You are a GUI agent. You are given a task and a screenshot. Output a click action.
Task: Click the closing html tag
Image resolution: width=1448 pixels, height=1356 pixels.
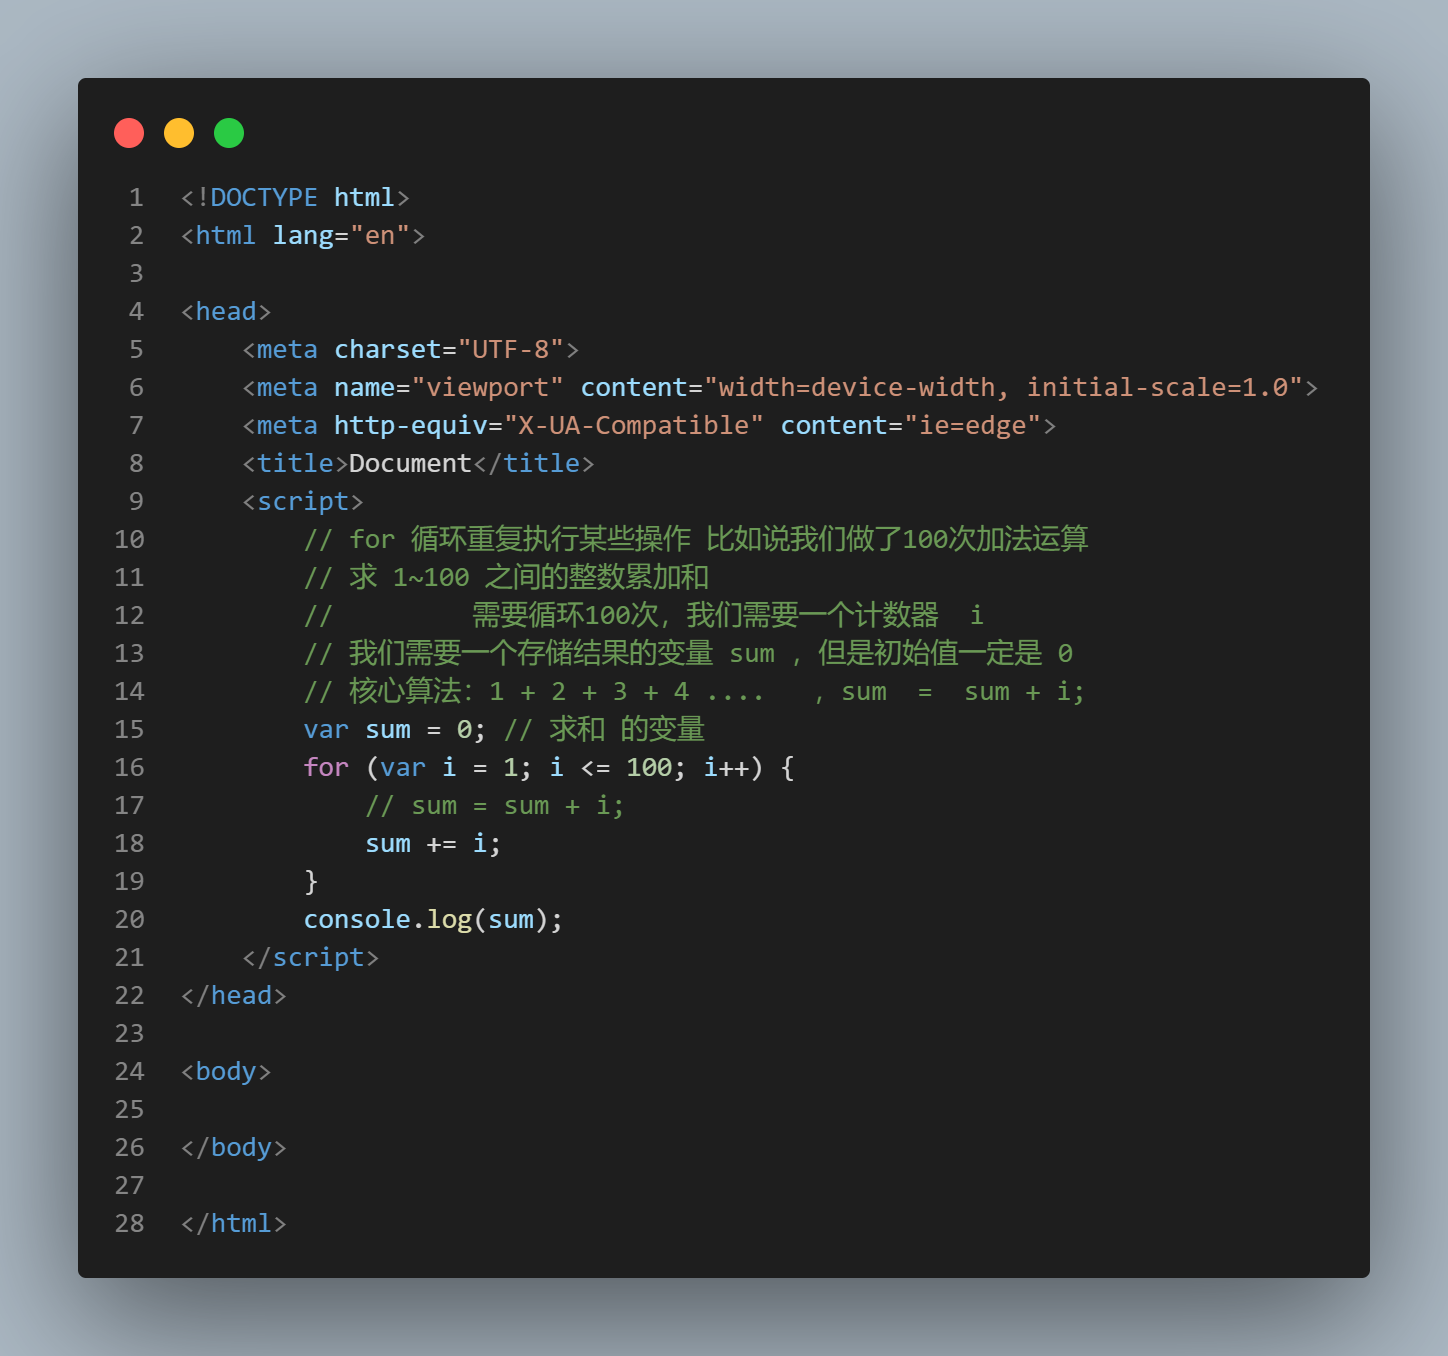point(234,1224)
